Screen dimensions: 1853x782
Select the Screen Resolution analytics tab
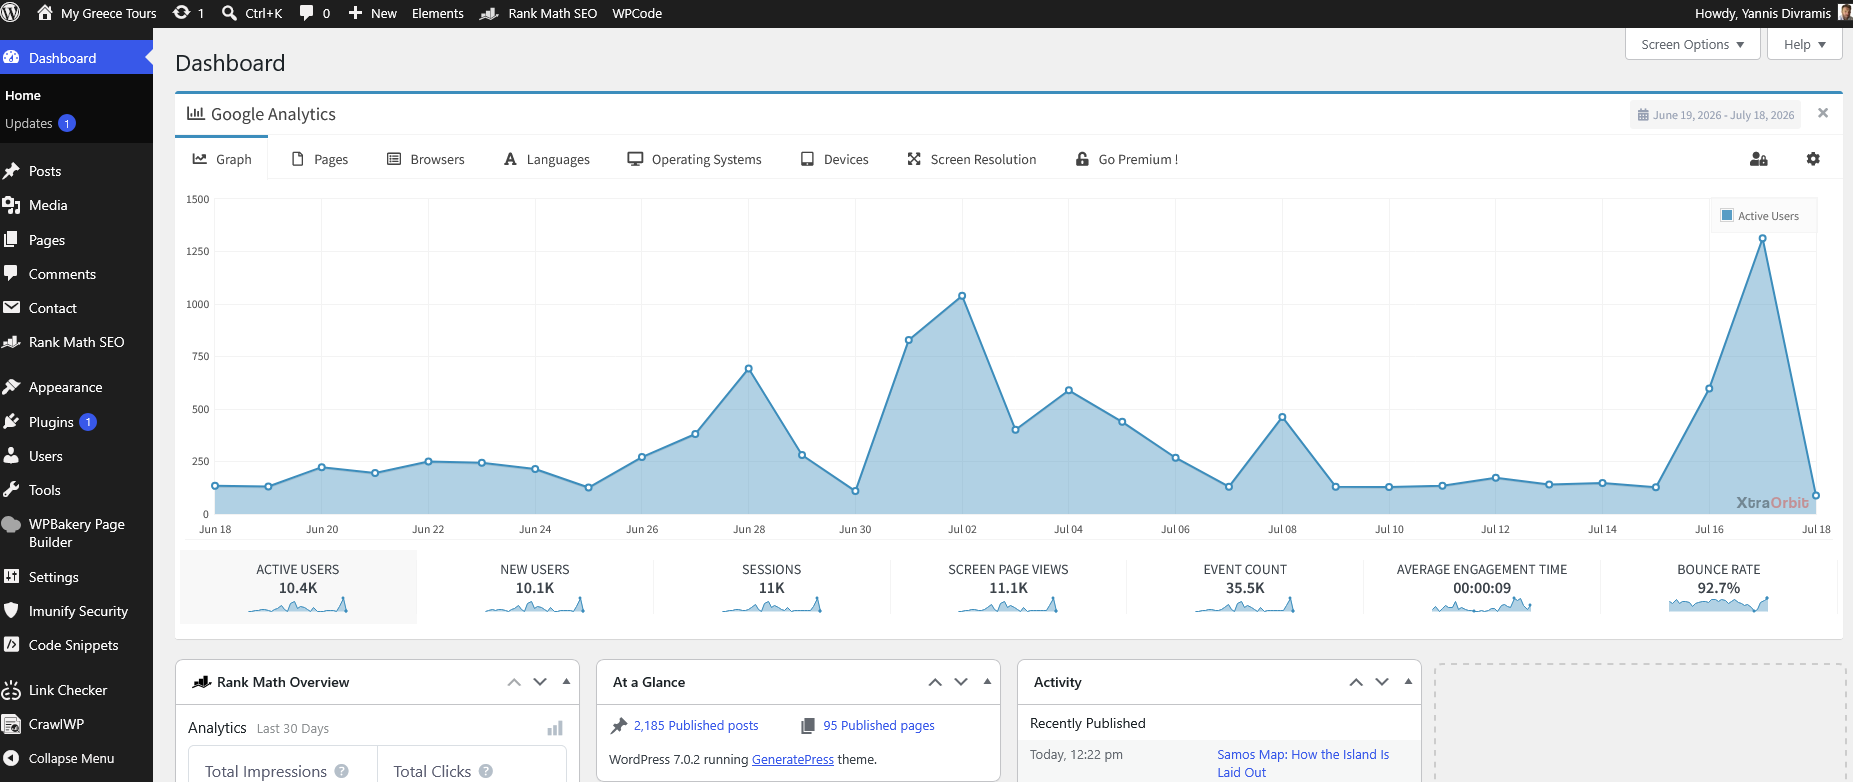972,159
